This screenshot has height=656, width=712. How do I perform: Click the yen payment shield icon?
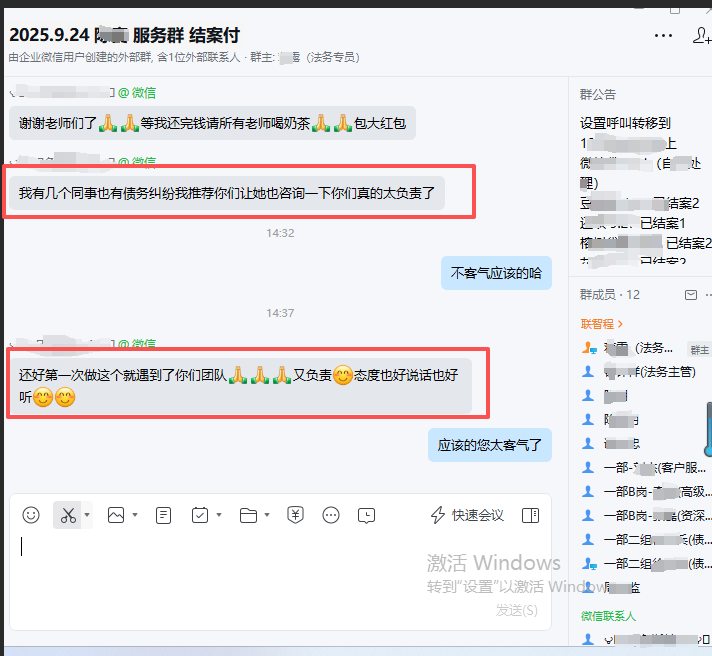click(x=296, y=515)
